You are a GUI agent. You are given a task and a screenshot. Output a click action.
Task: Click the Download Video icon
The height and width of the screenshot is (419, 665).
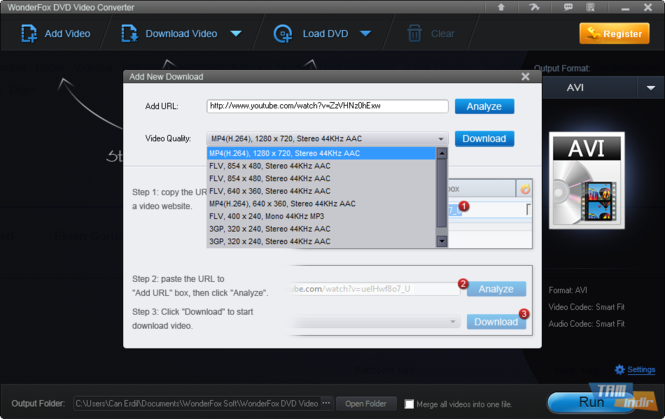[129, 34]
